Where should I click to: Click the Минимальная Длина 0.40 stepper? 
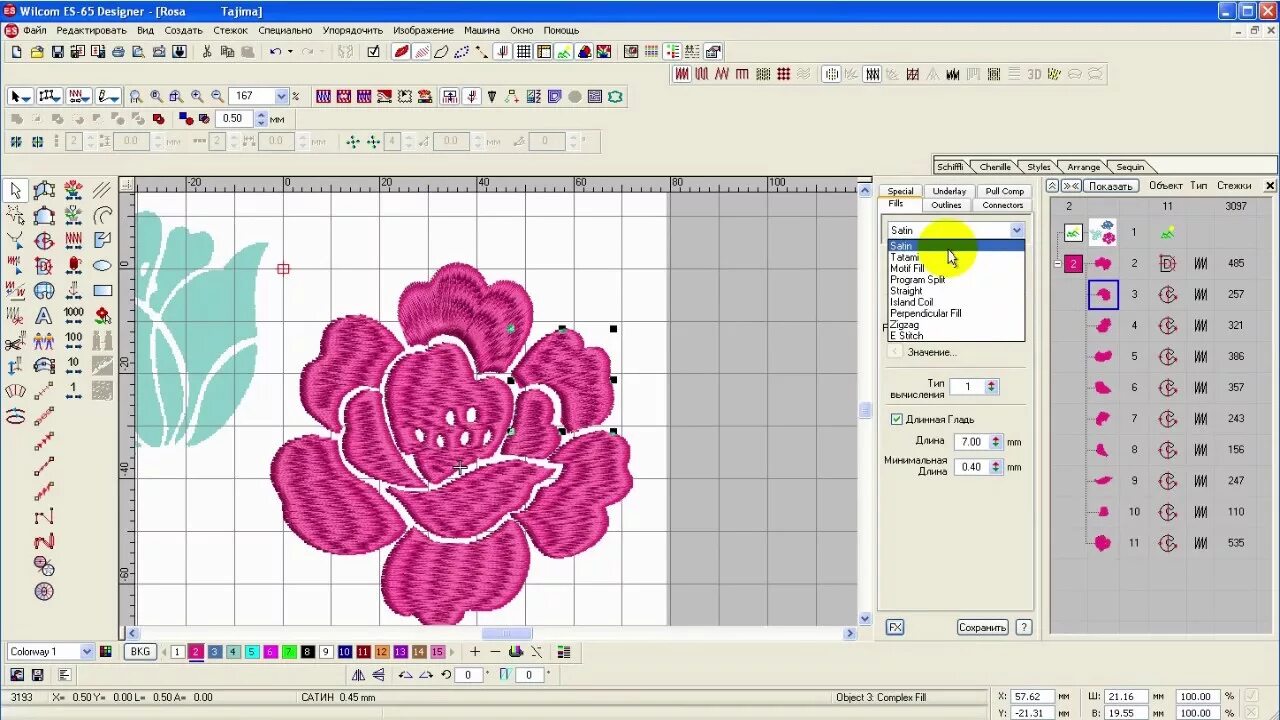[996, 467]
